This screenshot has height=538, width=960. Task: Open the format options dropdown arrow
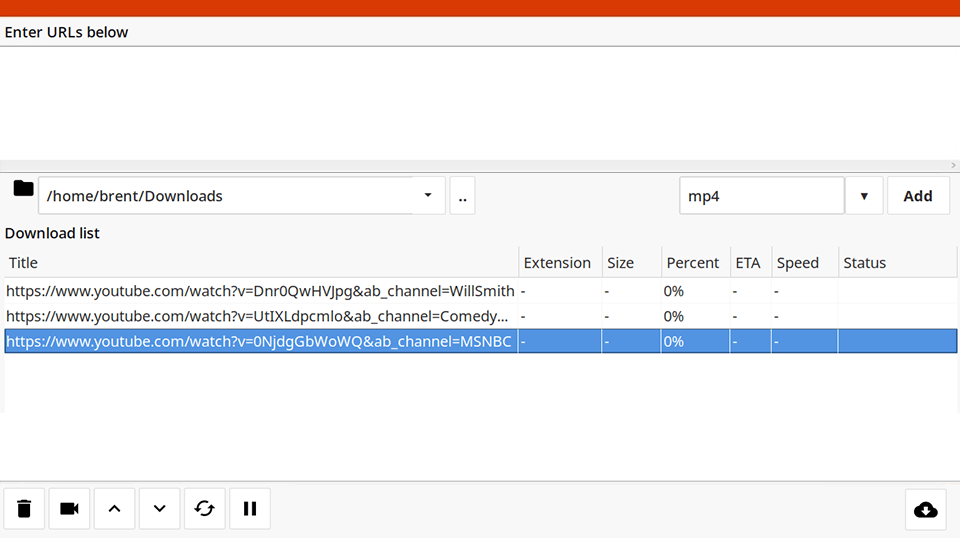point(864,196)
